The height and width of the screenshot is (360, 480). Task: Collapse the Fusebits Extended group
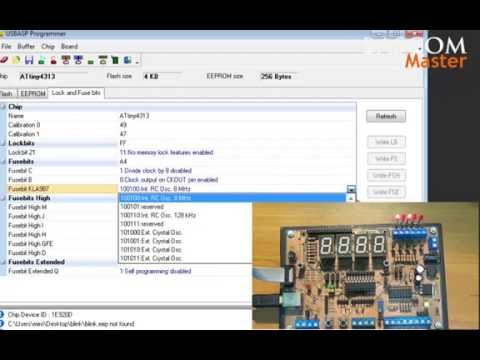click(x=3, y=262)
